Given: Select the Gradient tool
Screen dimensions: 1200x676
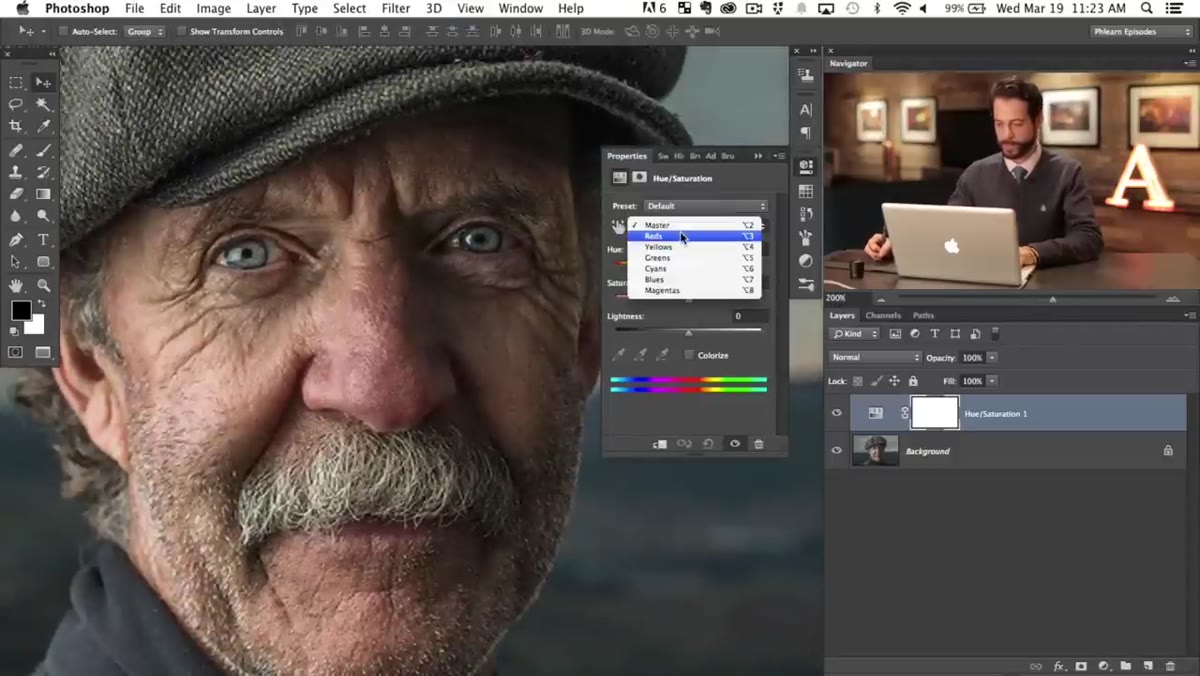Looking at the screenshot, I should point(43,194).
